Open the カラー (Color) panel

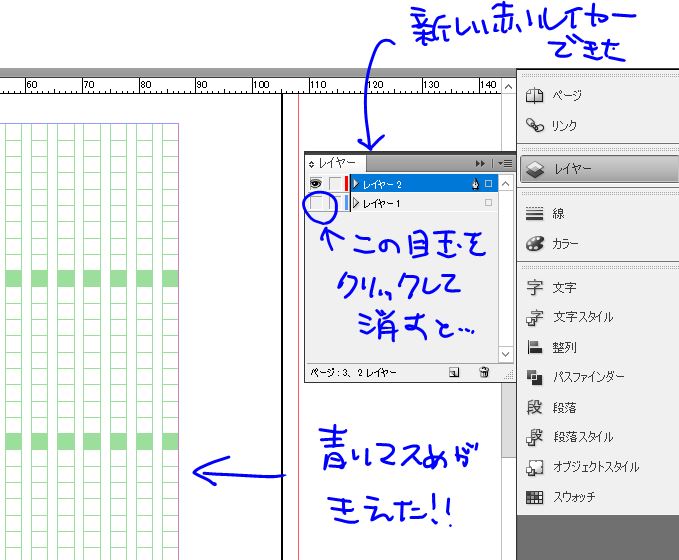[x=598, y=243]
